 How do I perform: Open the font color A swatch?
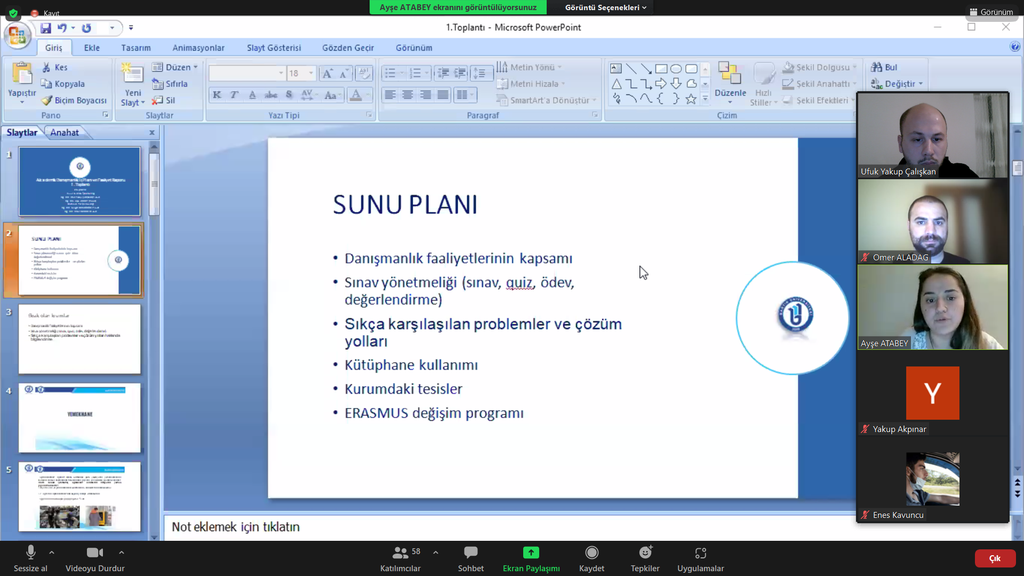356,95
